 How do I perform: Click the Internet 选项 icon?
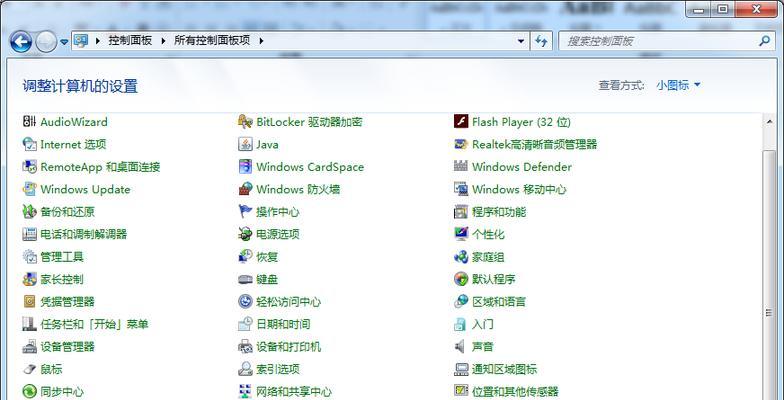[30, 144]
